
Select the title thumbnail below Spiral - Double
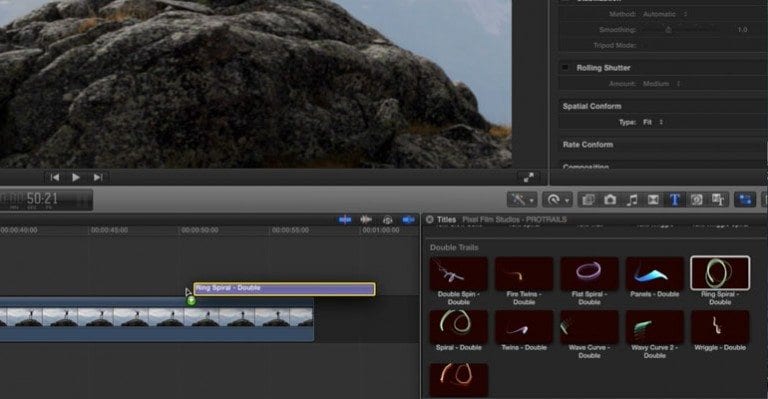pos(458,379)
